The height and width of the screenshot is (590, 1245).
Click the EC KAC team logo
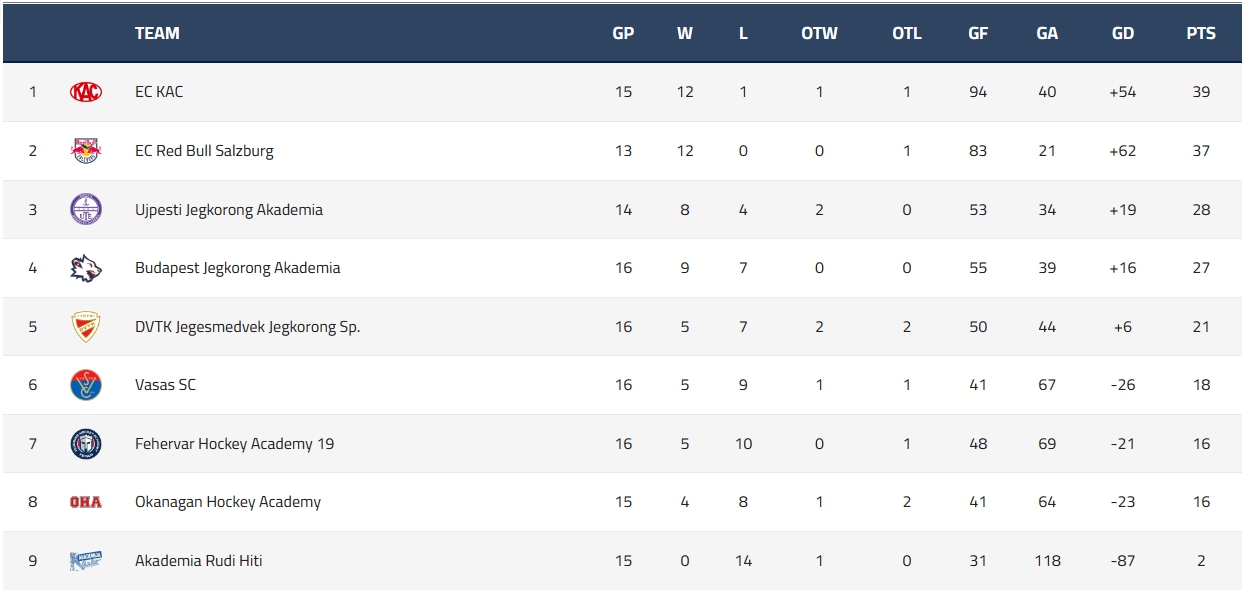pos(86,92)
